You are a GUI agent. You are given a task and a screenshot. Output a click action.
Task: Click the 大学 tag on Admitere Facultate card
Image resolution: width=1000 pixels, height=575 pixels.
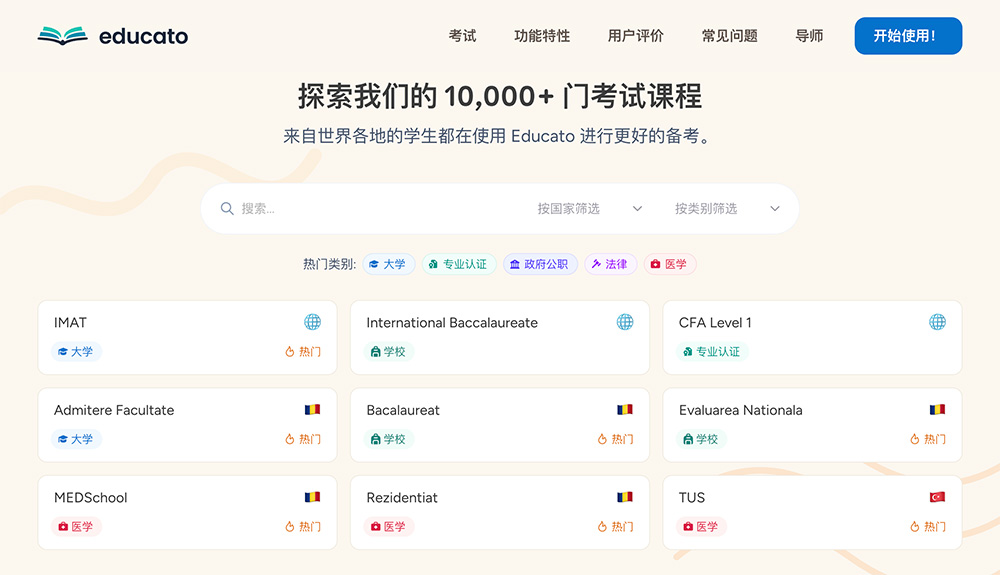tap(76, 439)
